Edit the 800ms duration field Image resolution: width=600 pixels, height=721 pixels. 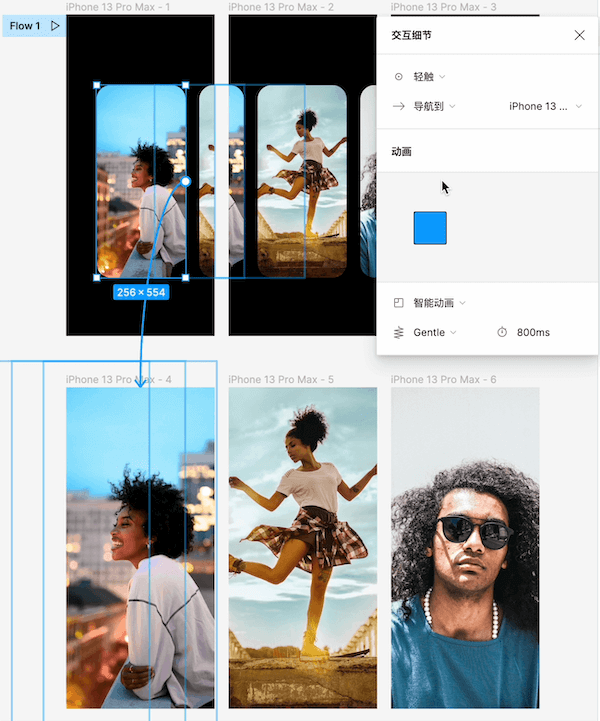tap(533, 332)
